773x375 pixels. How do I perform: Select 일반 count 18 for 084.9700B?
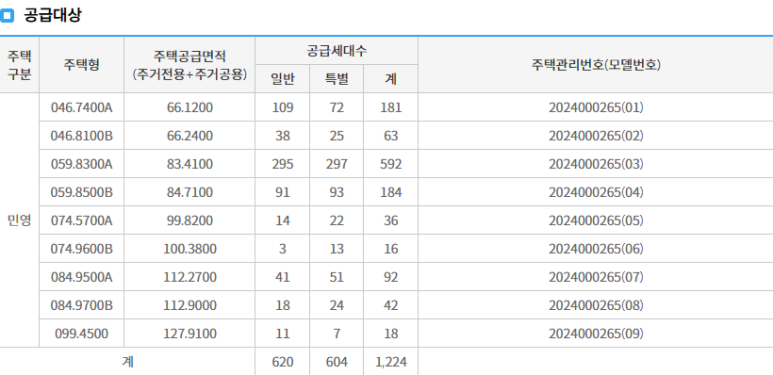coord(282,306)
